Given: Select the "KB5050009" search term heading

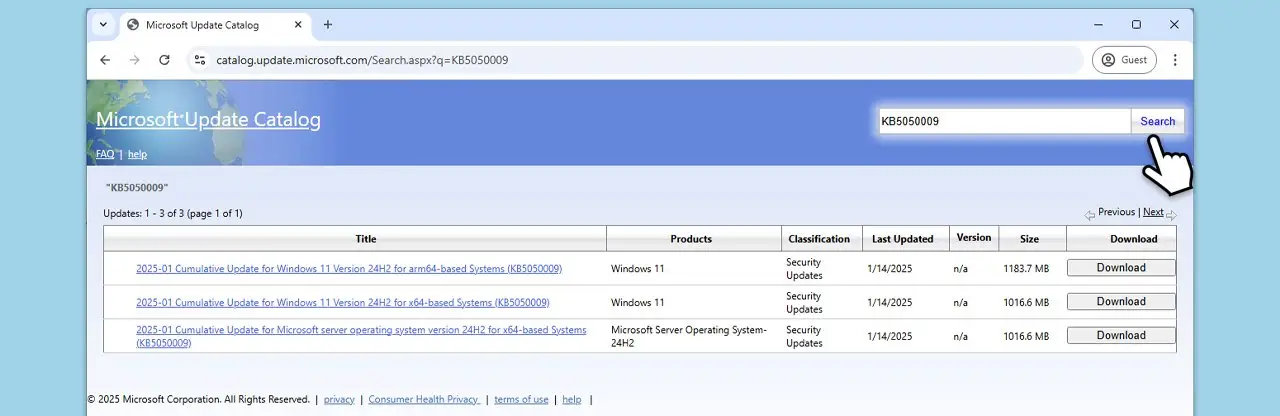Looking at the screenshot, I should point(137,187).
